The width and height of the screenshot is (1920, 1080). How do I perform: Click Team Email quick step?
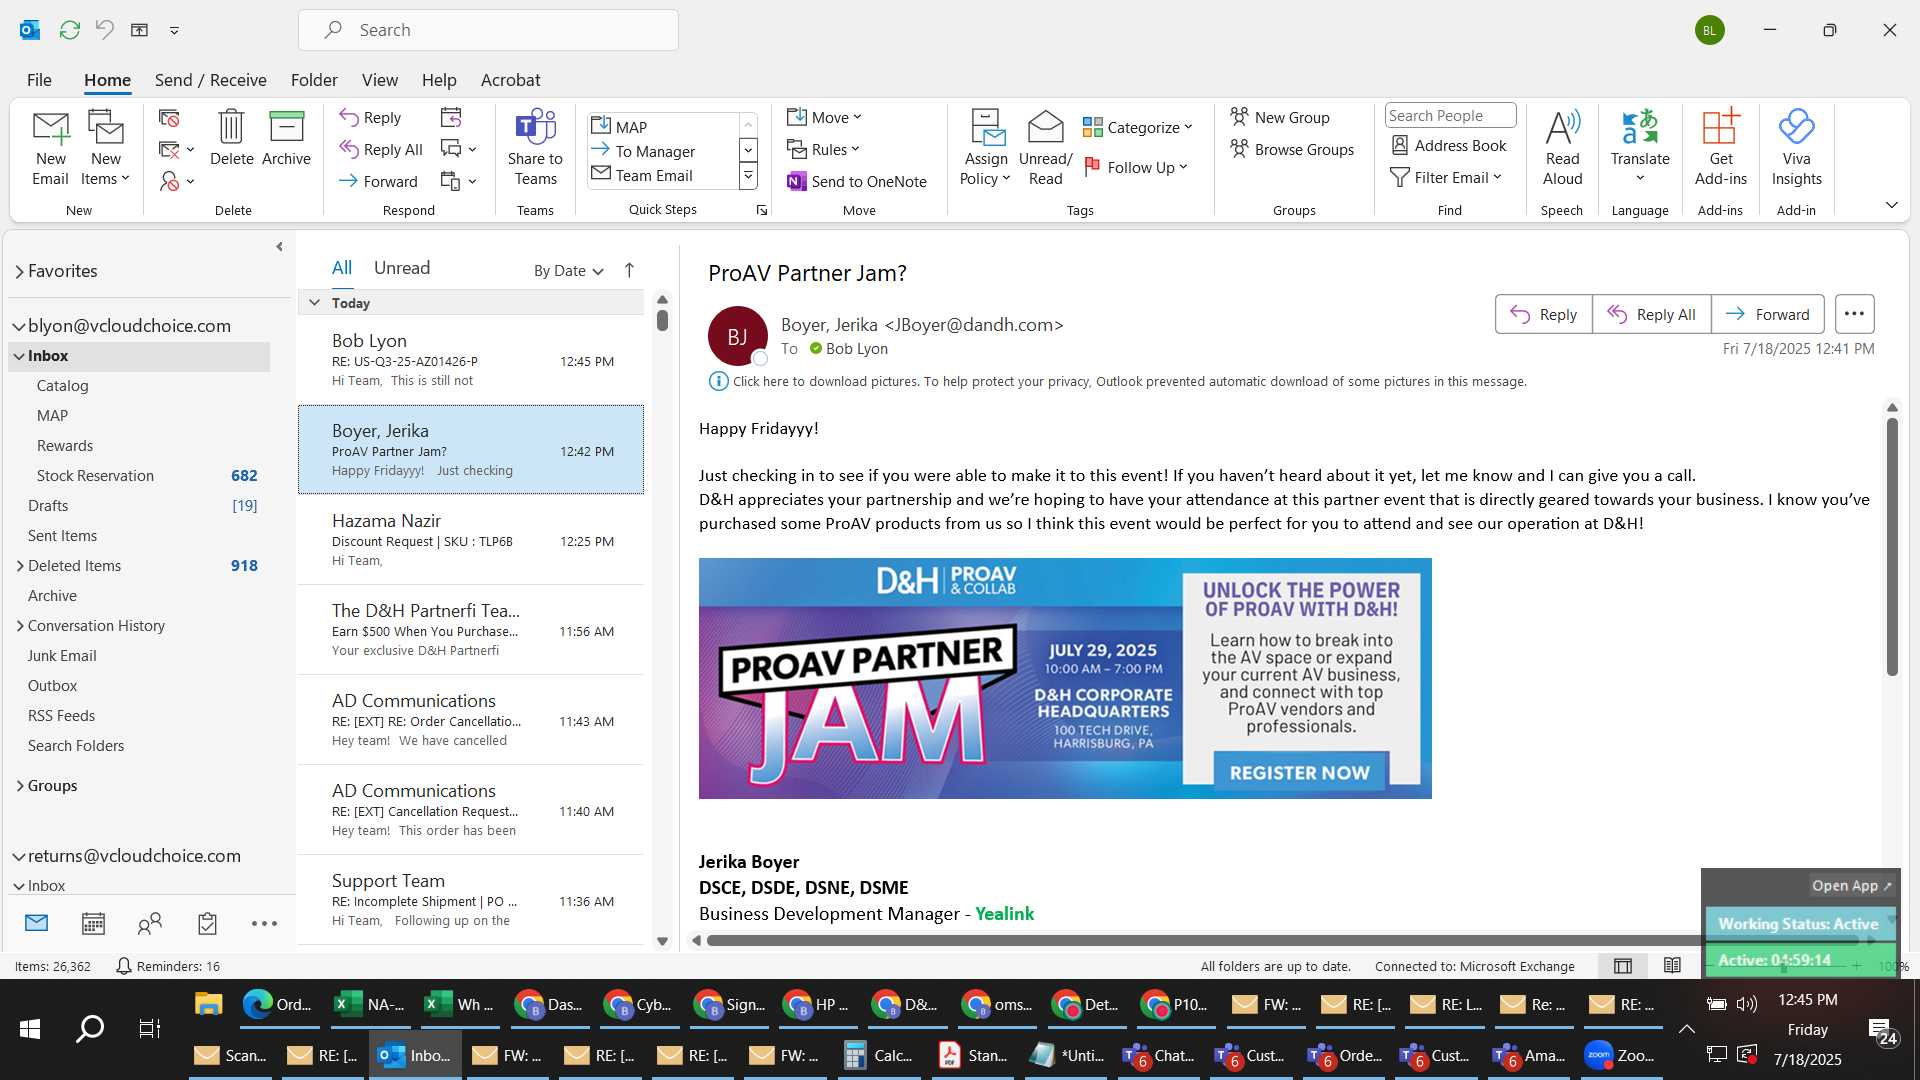pyautogui.click(x=653, y=175)
